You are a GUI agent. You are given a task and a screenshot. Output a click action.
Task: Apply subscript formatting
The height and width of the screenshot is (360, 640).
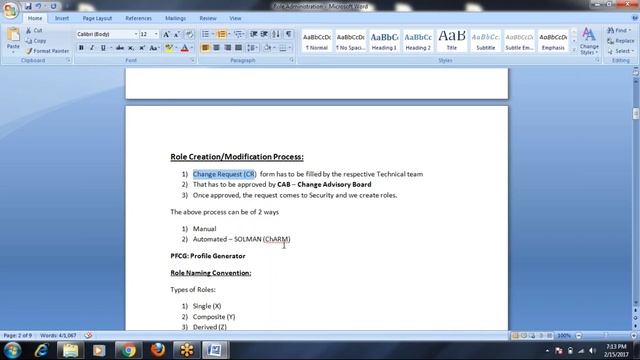(131, 48)
